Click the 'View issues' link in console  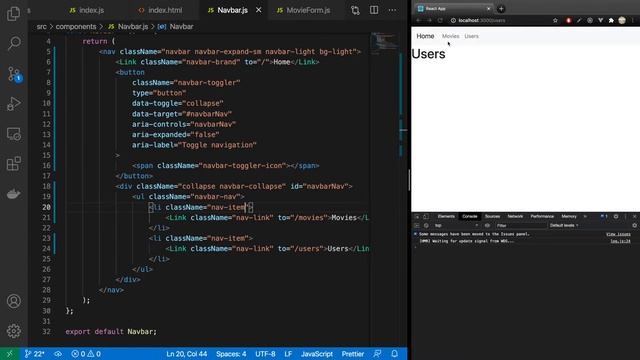click(x=618, y=234)
